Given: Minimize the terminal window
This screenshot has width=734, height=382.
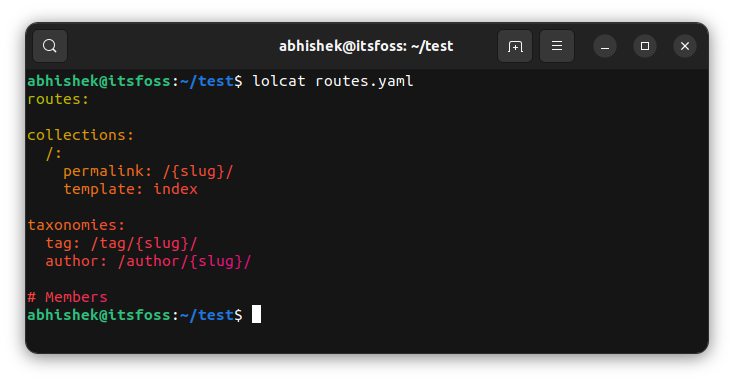Looking at the screenshot, I should point(605,46).
